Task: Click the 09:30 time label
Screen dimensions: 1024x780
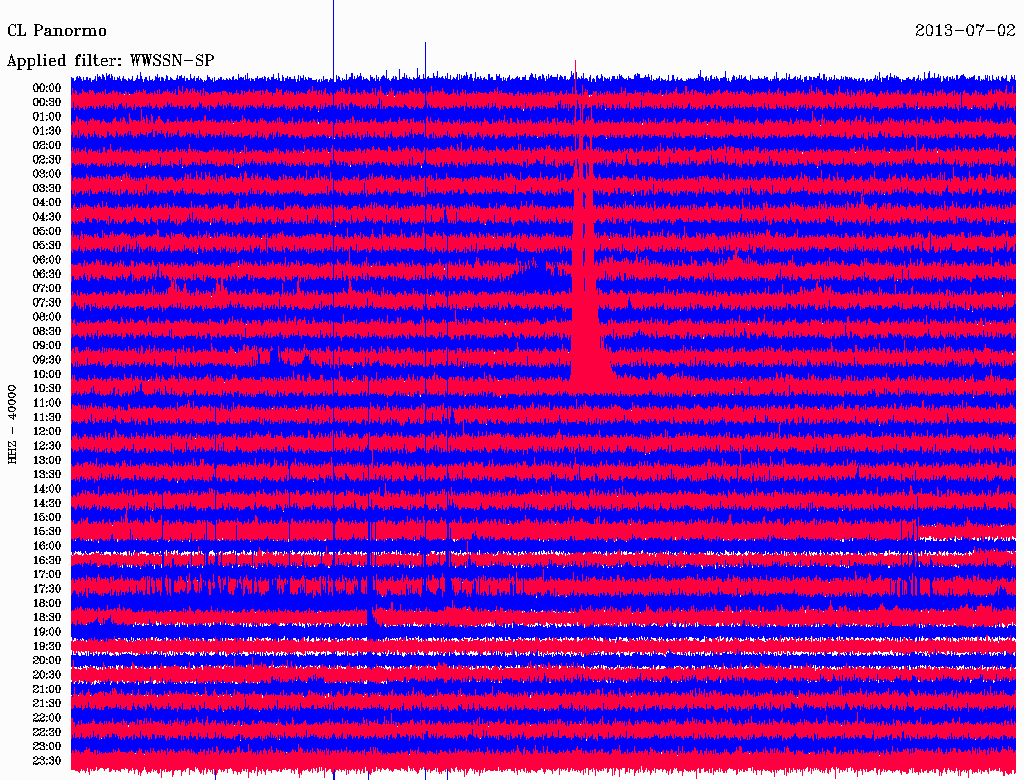Action: tap(46, 359)
